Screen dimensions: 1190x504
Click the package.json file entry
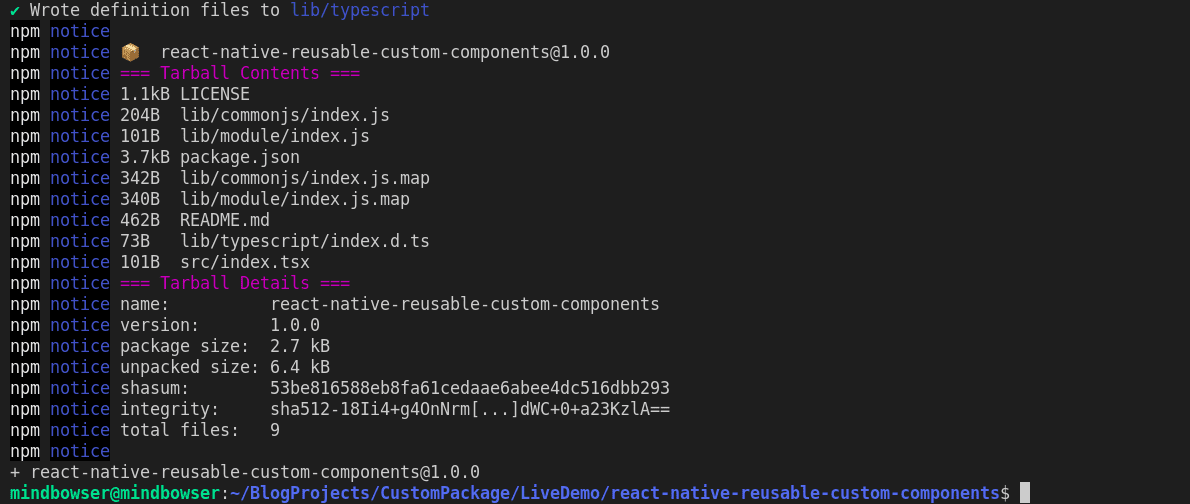(x=239, y=157)
